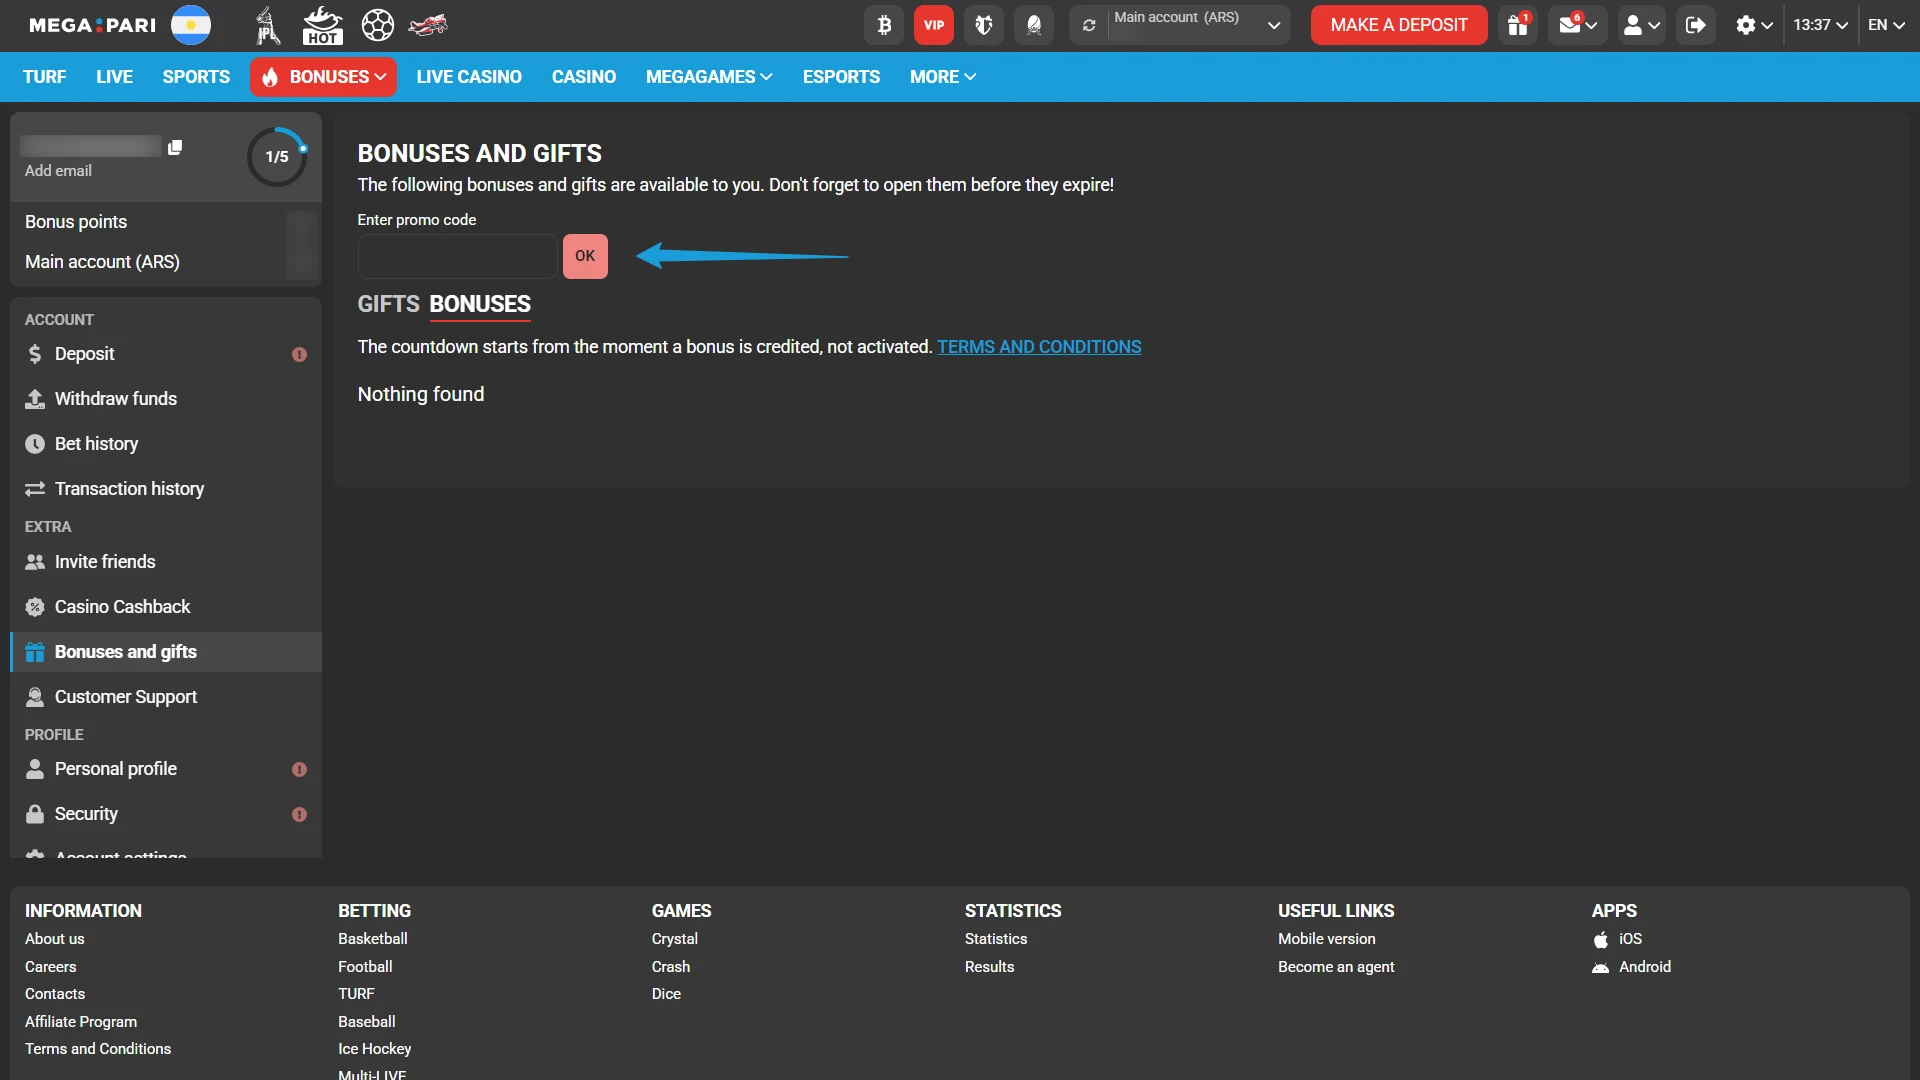Open Results under Statistics footer
This screenshot has width=1920, height=1080.
989,967
